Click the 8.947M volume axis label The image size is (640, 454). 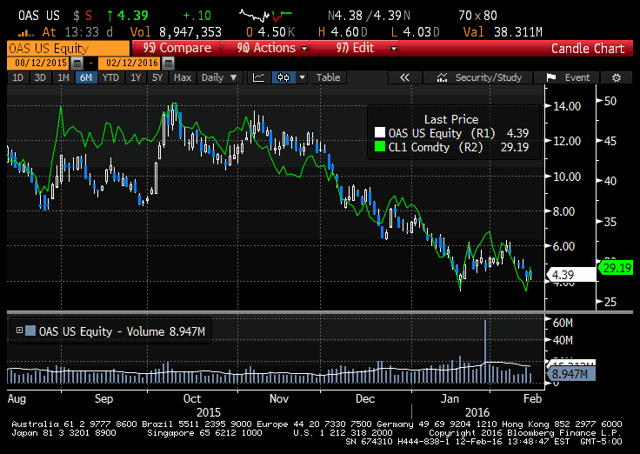[x=569, y=374]
